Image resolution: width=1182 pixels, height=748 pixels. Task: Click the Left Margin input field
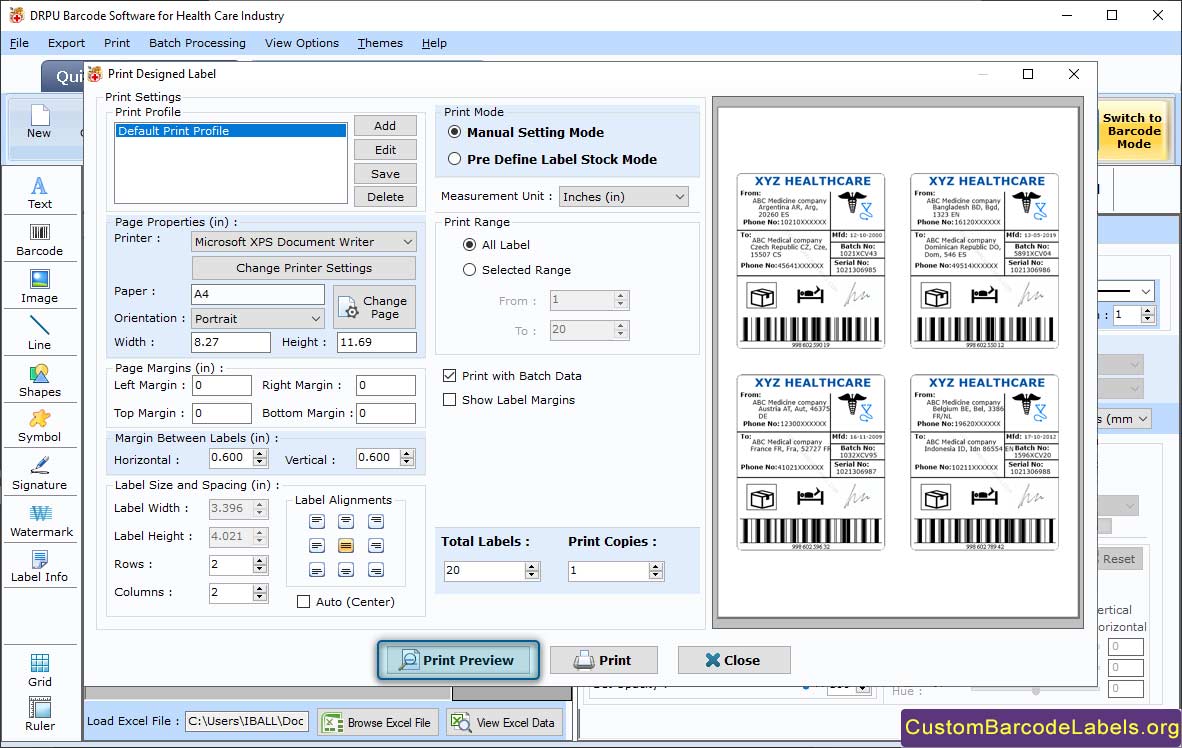(x=222, y=385)
